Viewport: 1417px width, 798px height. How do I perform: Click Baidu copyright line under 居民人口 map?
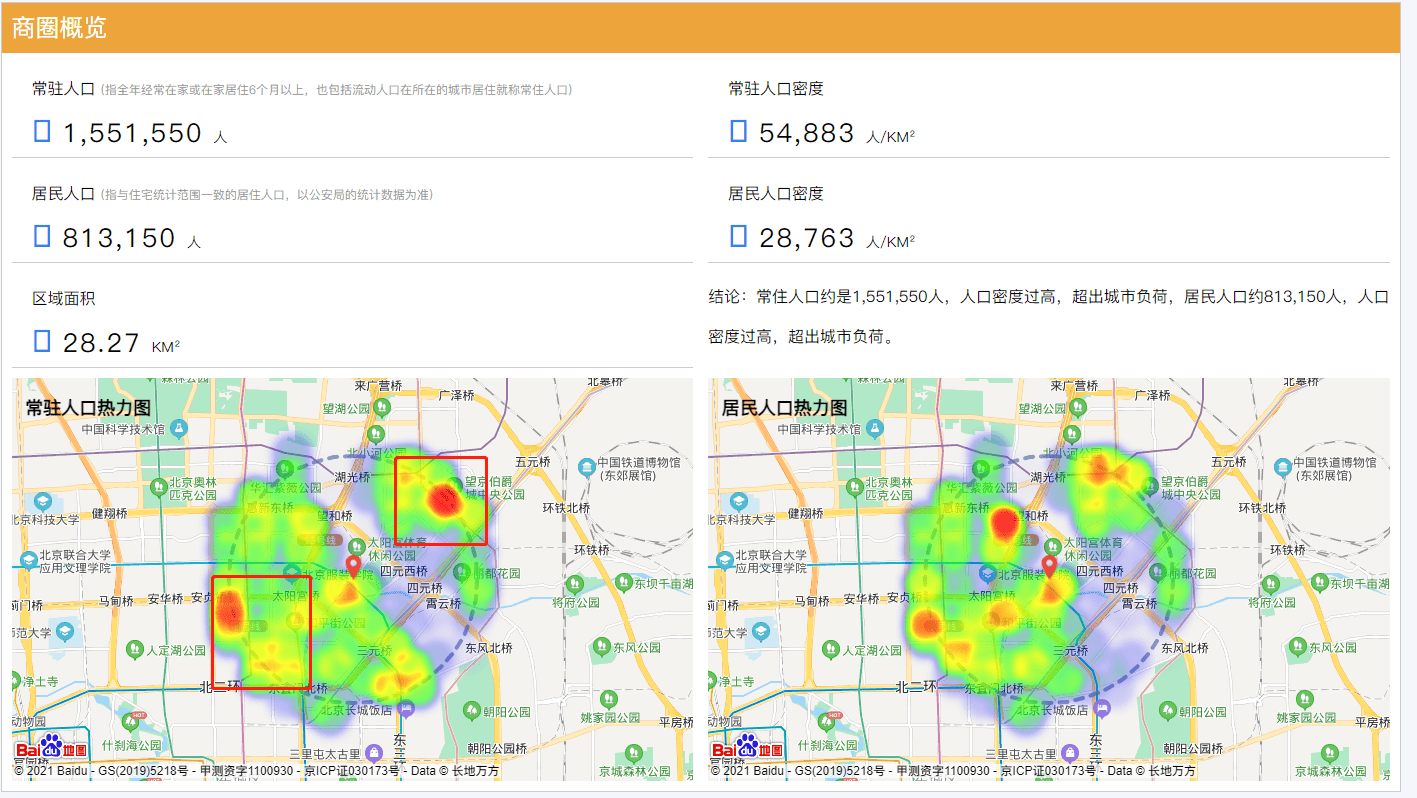tap(953, 771)
